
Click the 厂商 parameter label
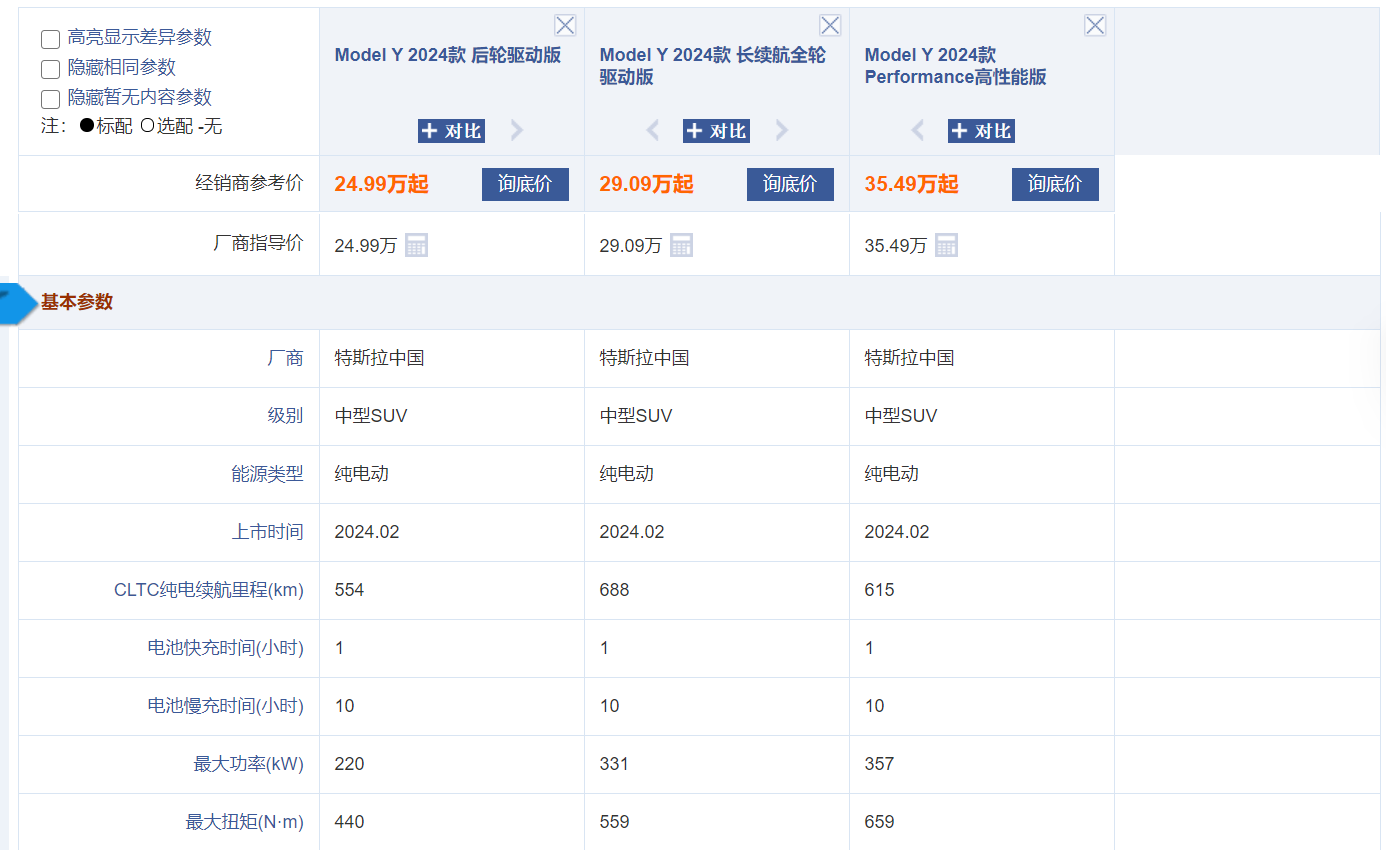285,358
